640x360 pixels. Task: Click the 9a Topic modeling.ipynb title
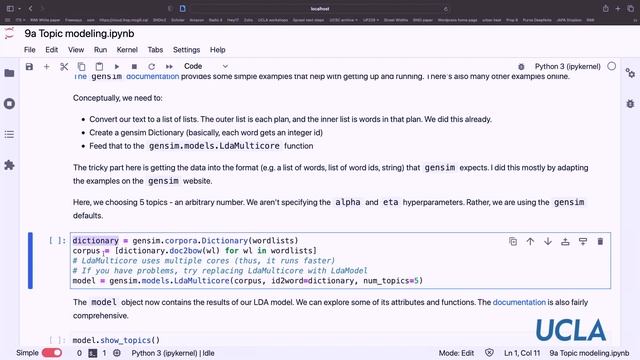click(79, 33)
